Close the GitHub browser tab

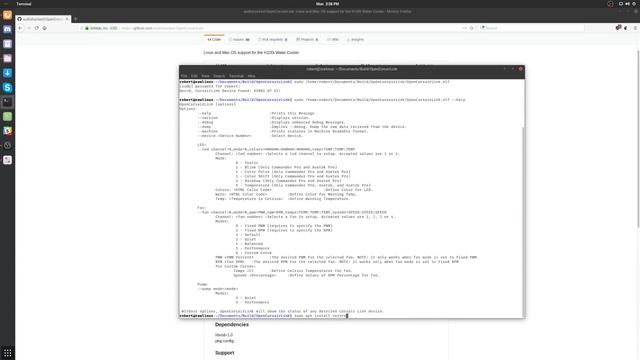(67, 19)
